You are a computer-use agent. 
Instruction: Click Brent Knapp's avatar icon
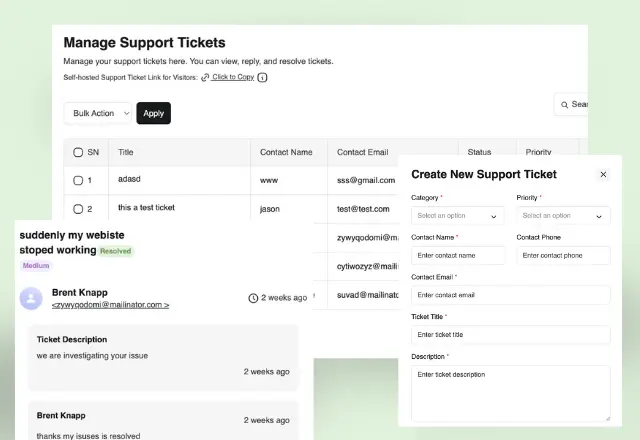coord(31,298)
